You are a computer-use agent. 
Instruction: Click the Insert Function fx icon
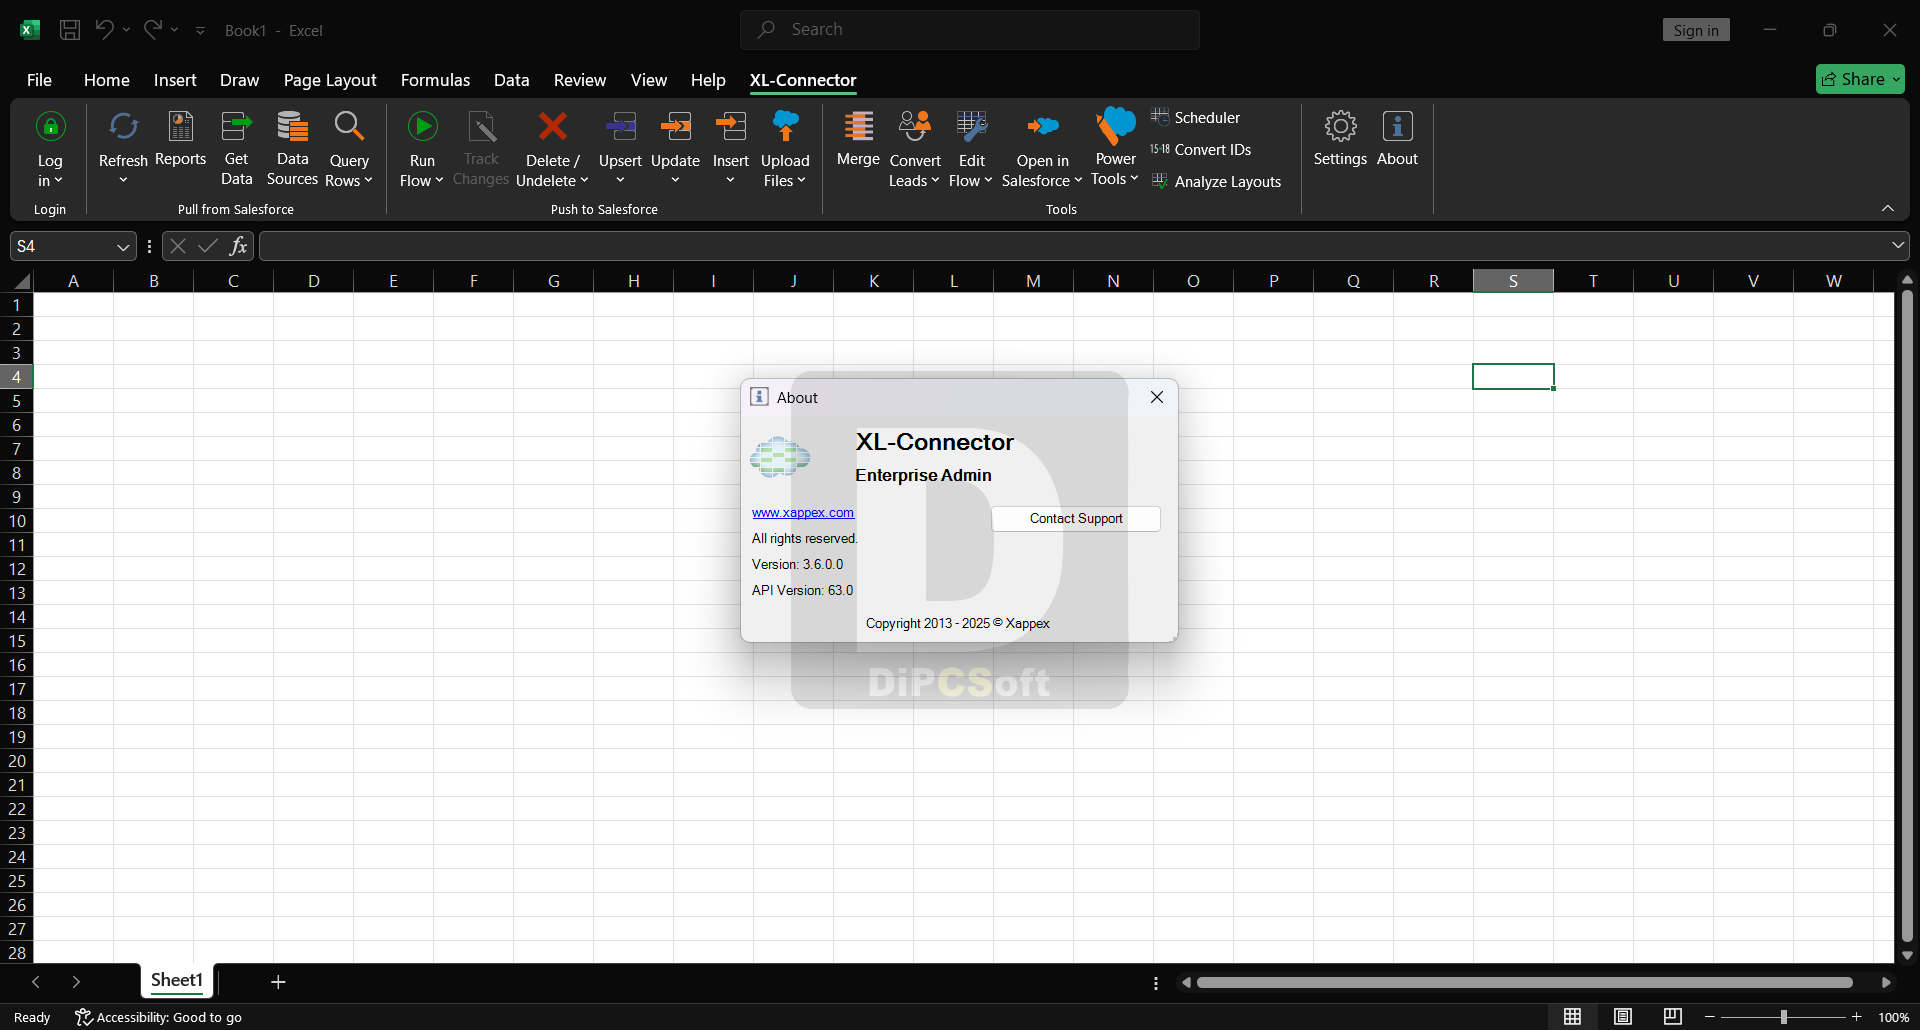click(x=238, y=246)
